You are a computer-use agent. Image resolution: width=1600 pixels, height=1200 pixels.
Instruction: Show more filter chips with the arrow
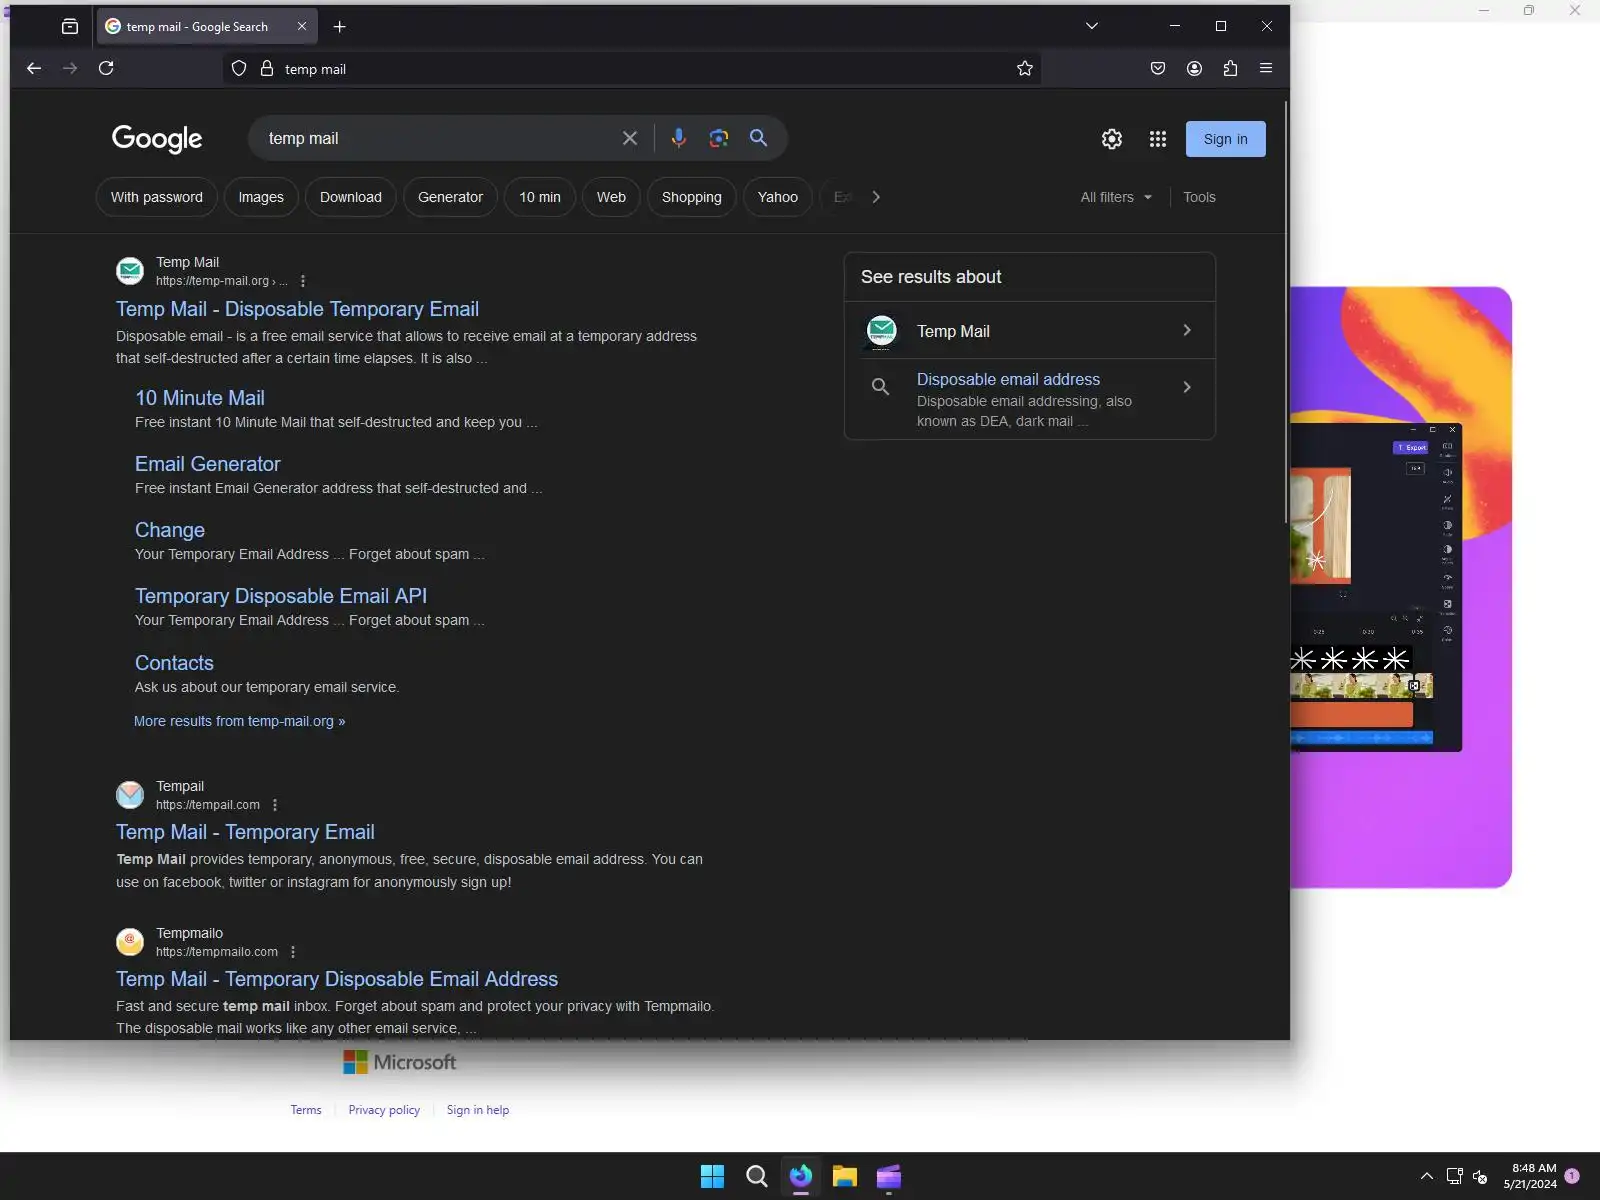coord(876,197)
